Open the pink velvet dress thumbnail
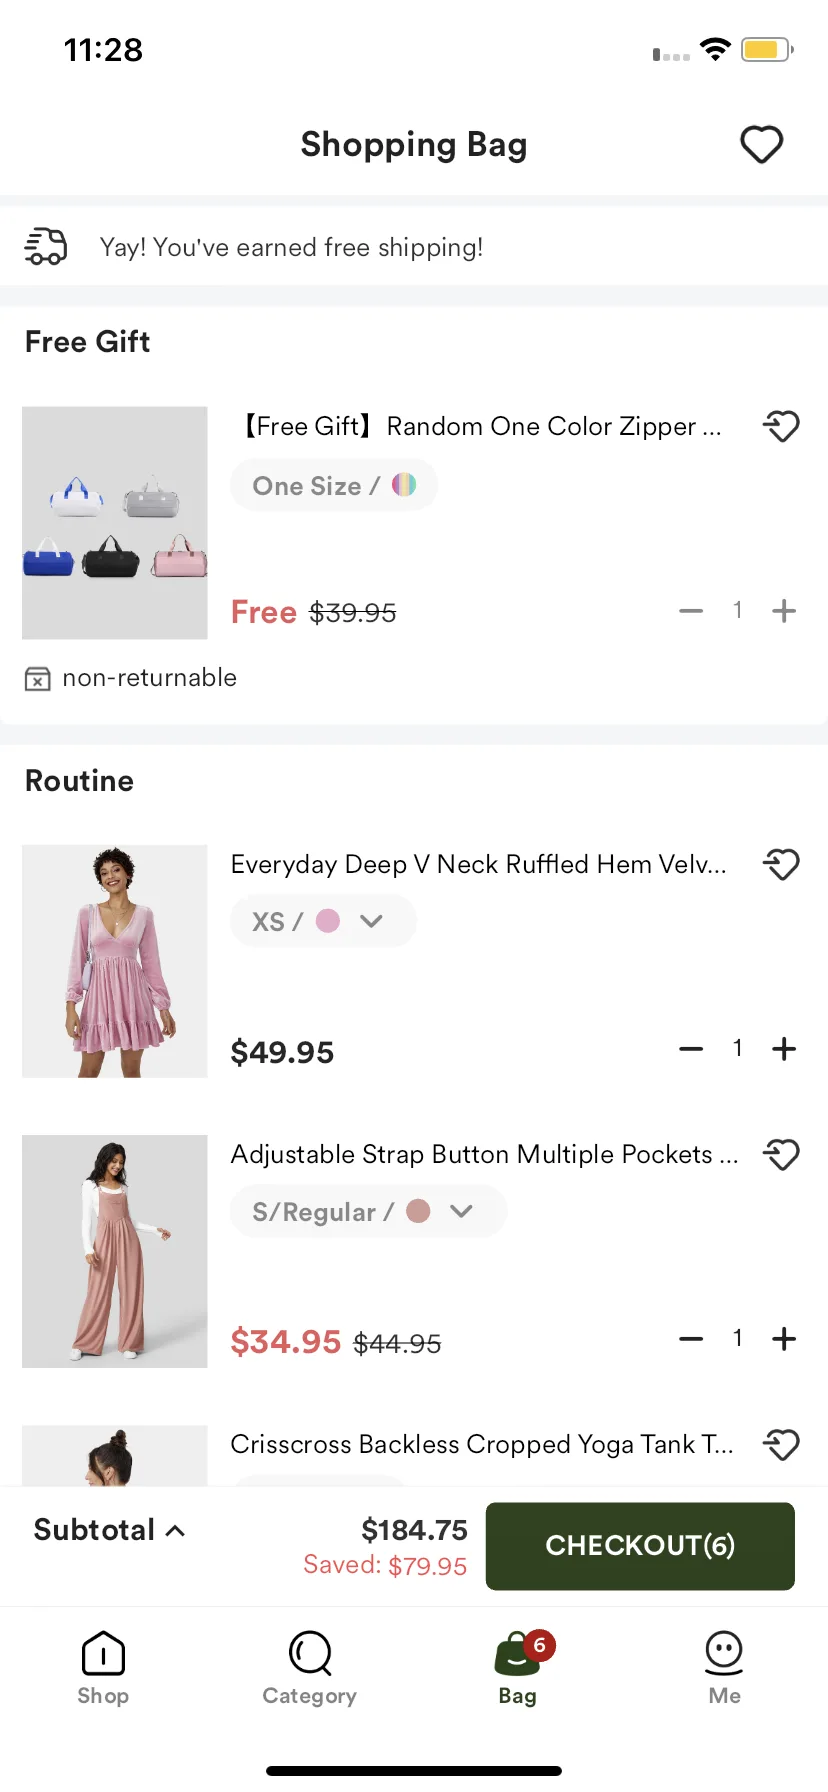Screen dimensions: 828x1792 pos(115,961)
